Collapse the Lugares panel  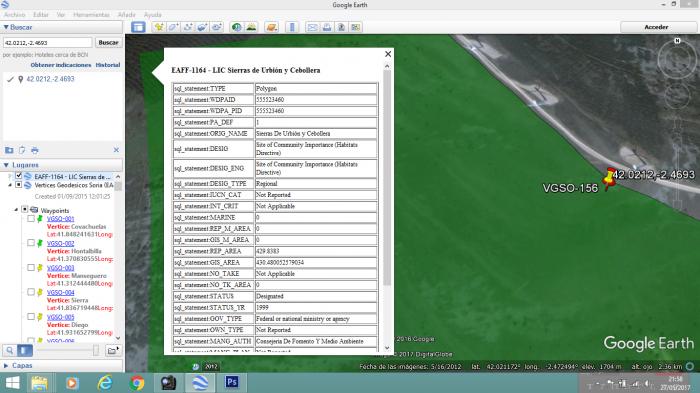6,165
